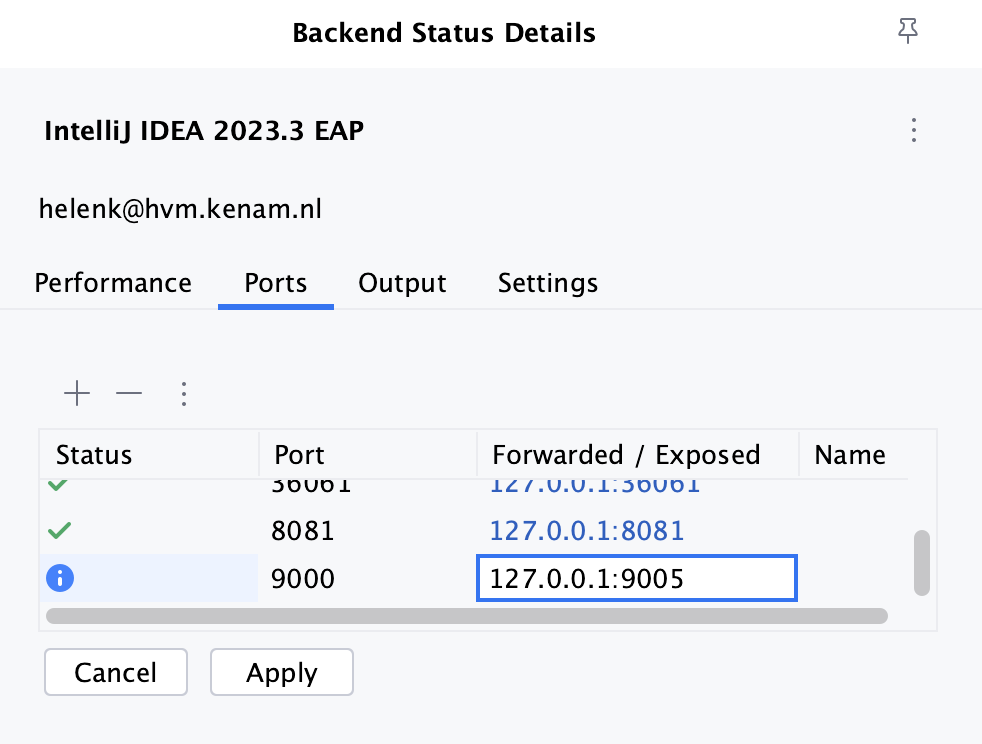Click the pin icon in the title bar
The image size is (982, 744).
907,32
